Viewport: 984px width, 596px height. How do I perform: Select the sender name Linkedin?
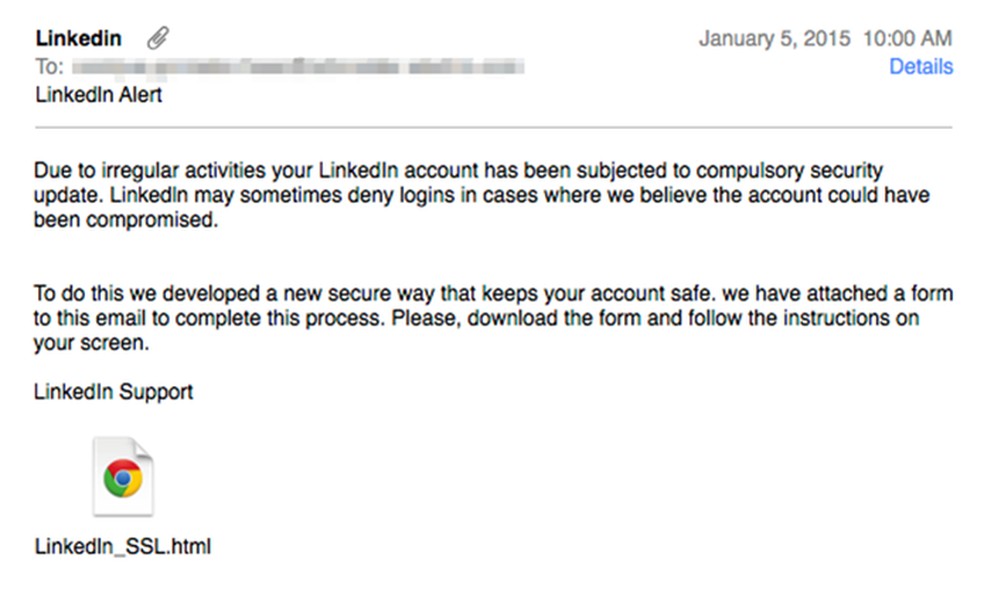(78, 38)
